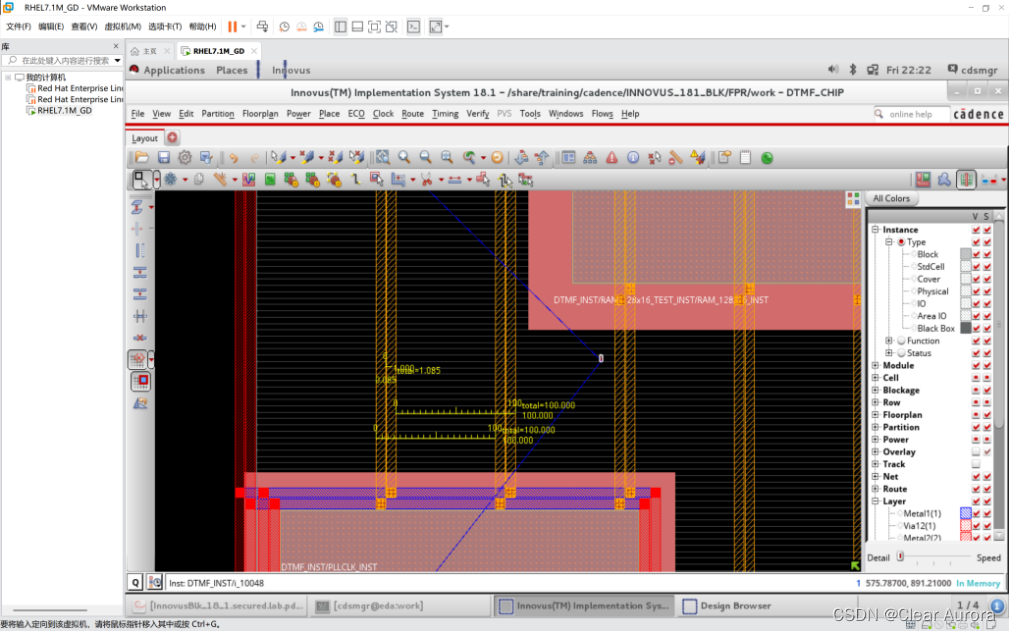This screenshot has height=631, width=1010.
Task: Click the Metal1(1) blue color swatch
Action: (966, 513)
